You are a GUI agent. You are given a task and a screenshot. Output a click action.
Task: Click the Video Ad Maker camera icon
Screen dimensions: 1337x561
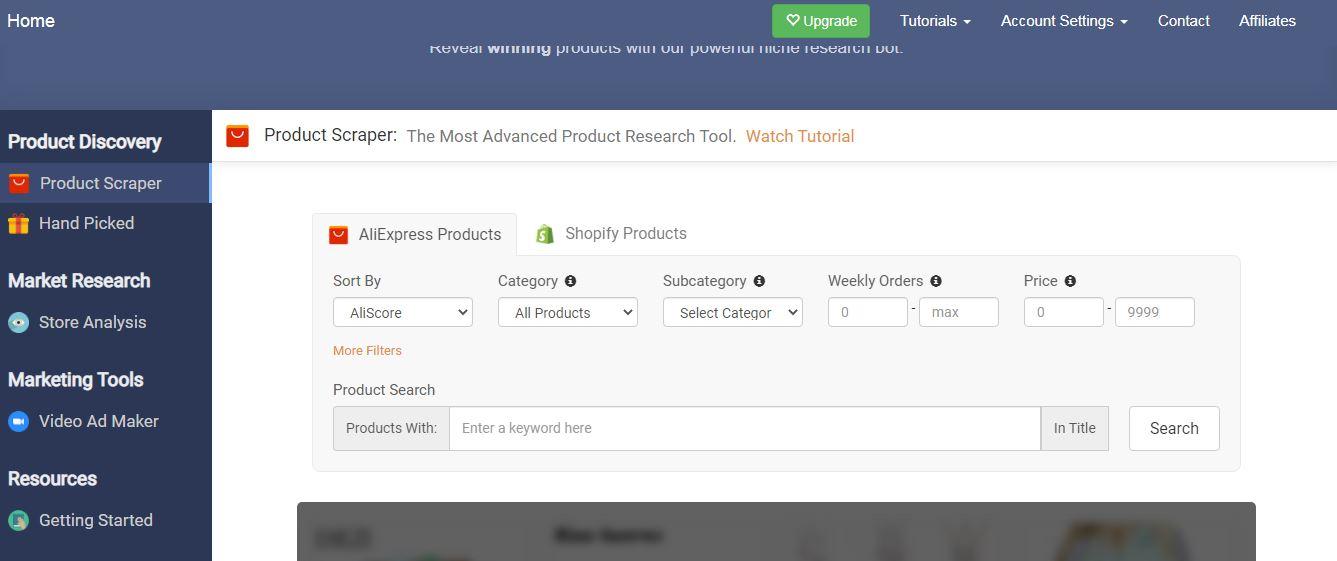pos(18,421)
